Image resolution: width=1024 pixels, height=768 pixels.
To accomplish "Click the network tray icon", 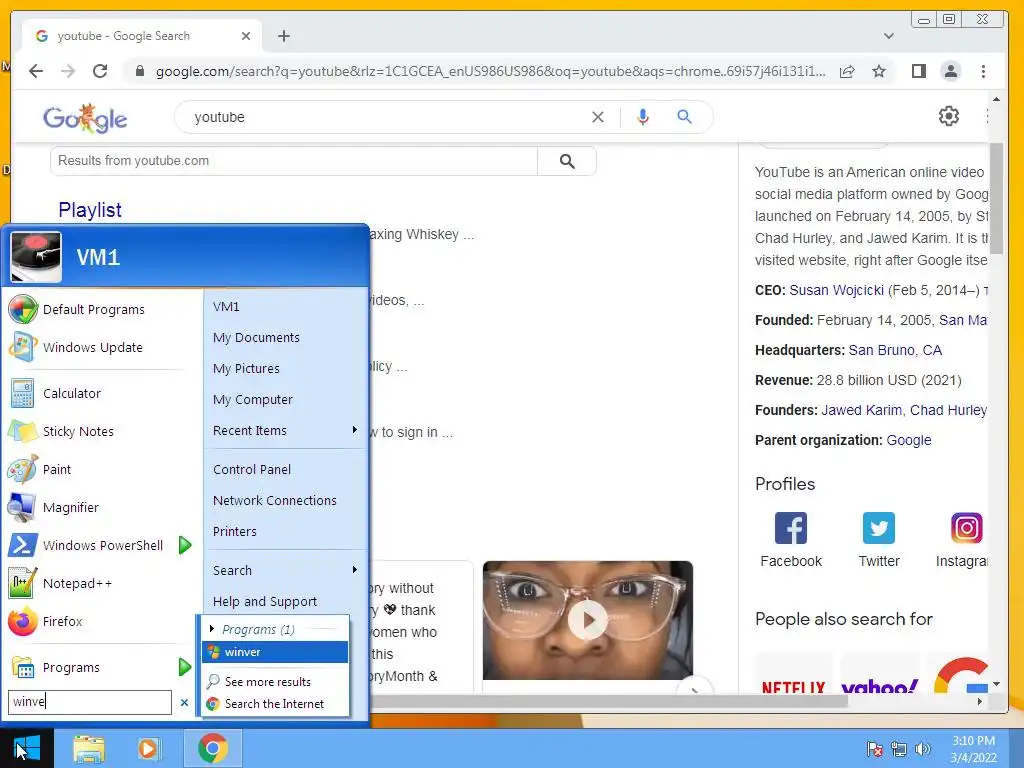I will [x=899, y=749].
